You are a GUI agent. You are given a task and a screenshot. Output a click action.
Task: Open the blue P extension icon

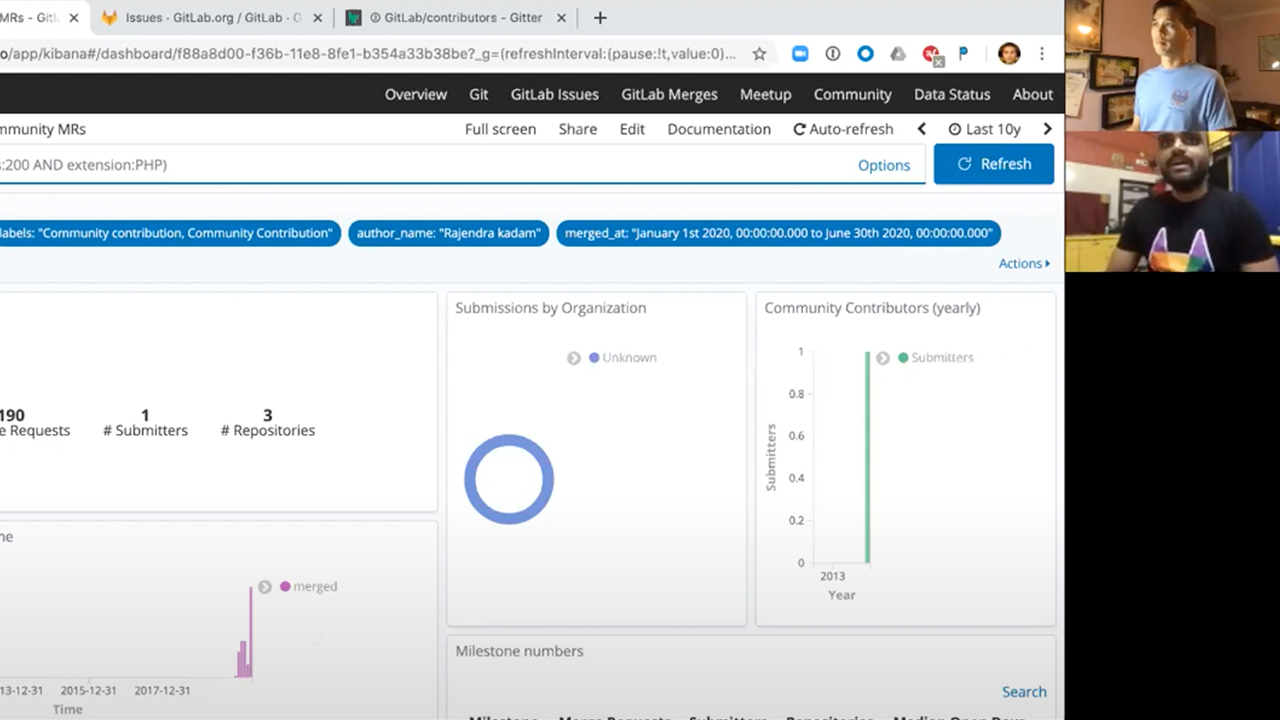click(964, 54)
